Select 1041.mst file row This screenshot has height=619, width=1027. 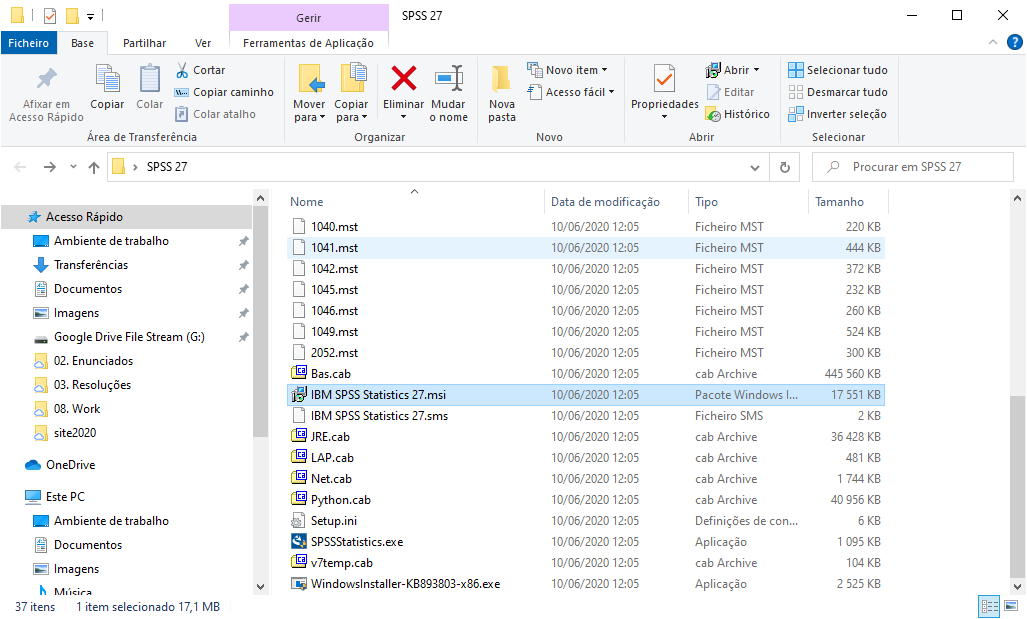tap(586, 248)
